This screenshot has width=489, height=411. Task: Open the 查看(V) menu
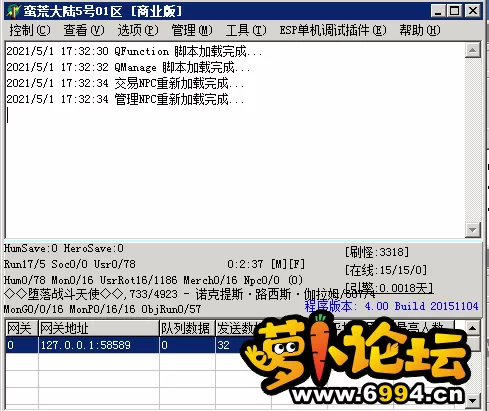pyautogui.click(x=84, y=30)
